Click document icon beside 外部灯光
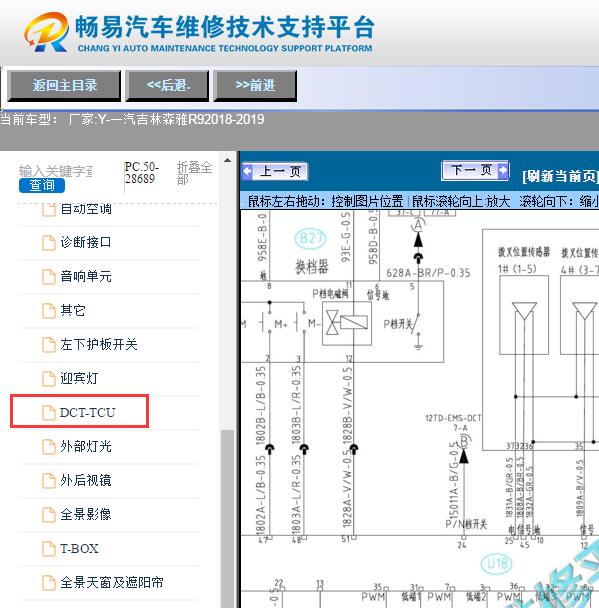 49,447
